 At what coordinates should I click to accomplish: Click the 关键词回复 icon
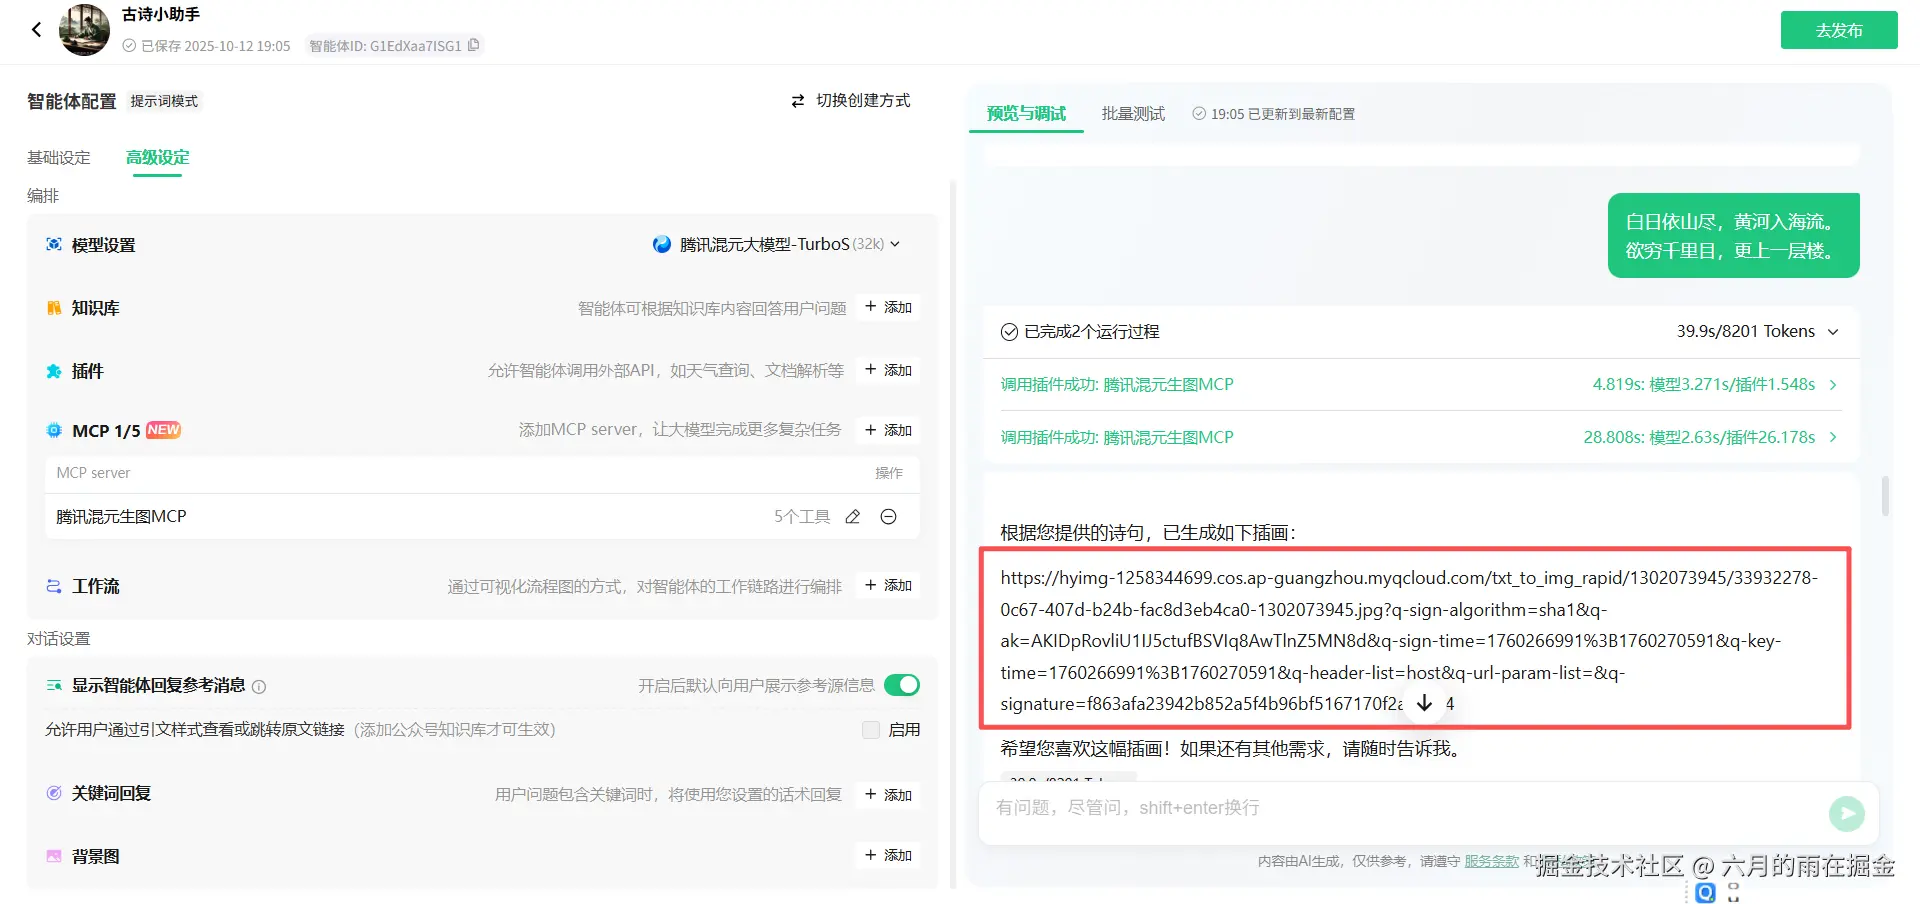[x=54, y=794]
